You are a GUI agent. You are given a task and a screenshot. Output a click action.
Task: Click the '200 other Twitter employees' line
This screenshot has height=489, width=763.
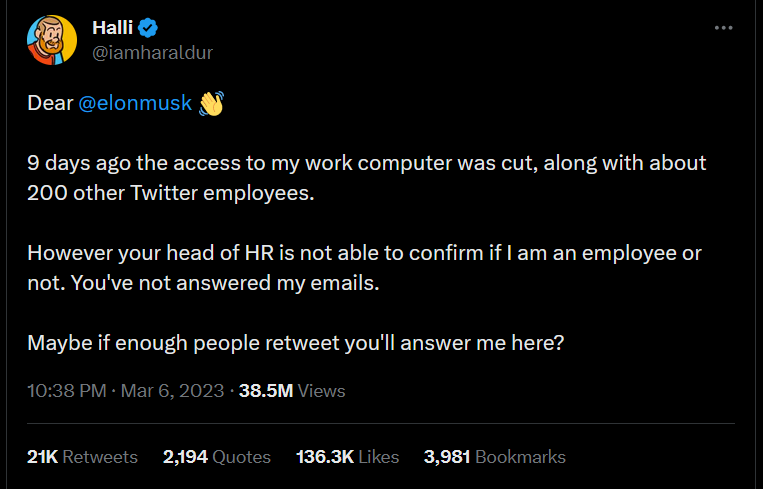(171, 193)
